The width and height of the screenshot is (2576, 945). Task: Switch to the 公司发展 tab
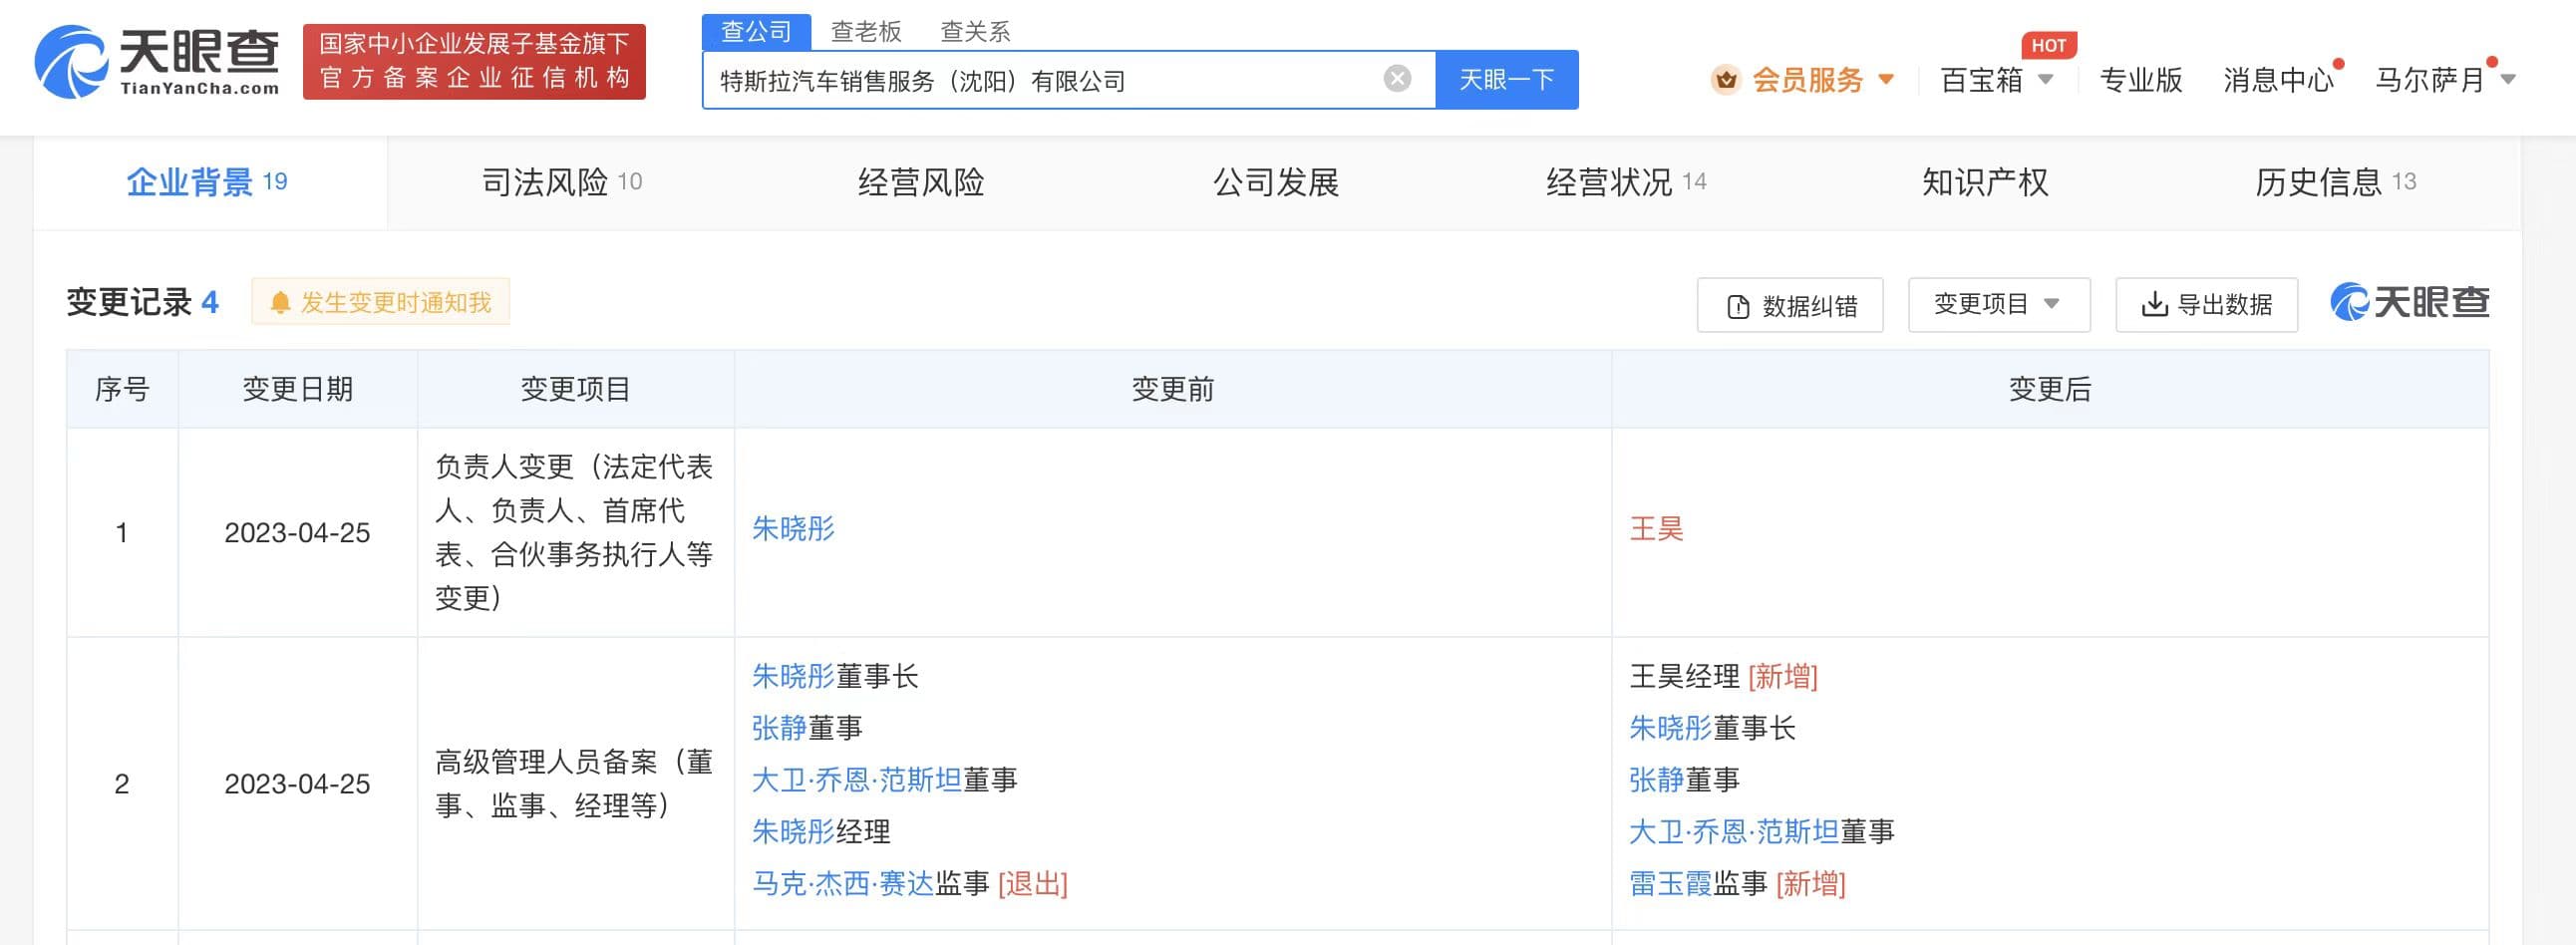(x=1276, y=182)
